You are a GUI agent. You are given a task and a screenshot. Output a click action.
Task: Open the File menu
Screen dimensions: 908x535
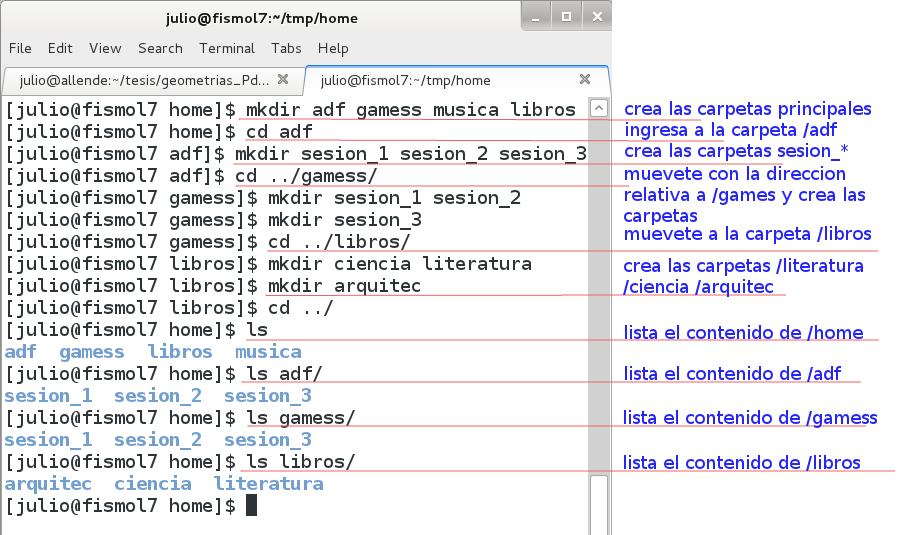pos(20,48)
